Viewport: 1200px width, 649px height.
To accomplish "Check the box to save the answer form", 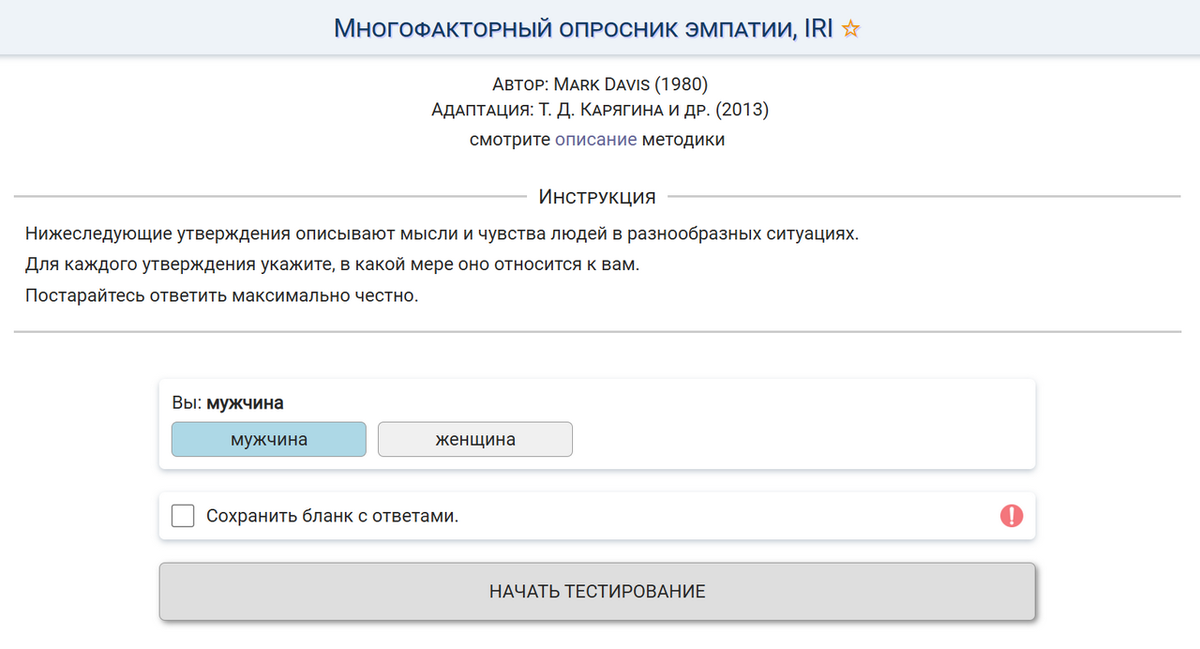I will (x=183, y=515).
